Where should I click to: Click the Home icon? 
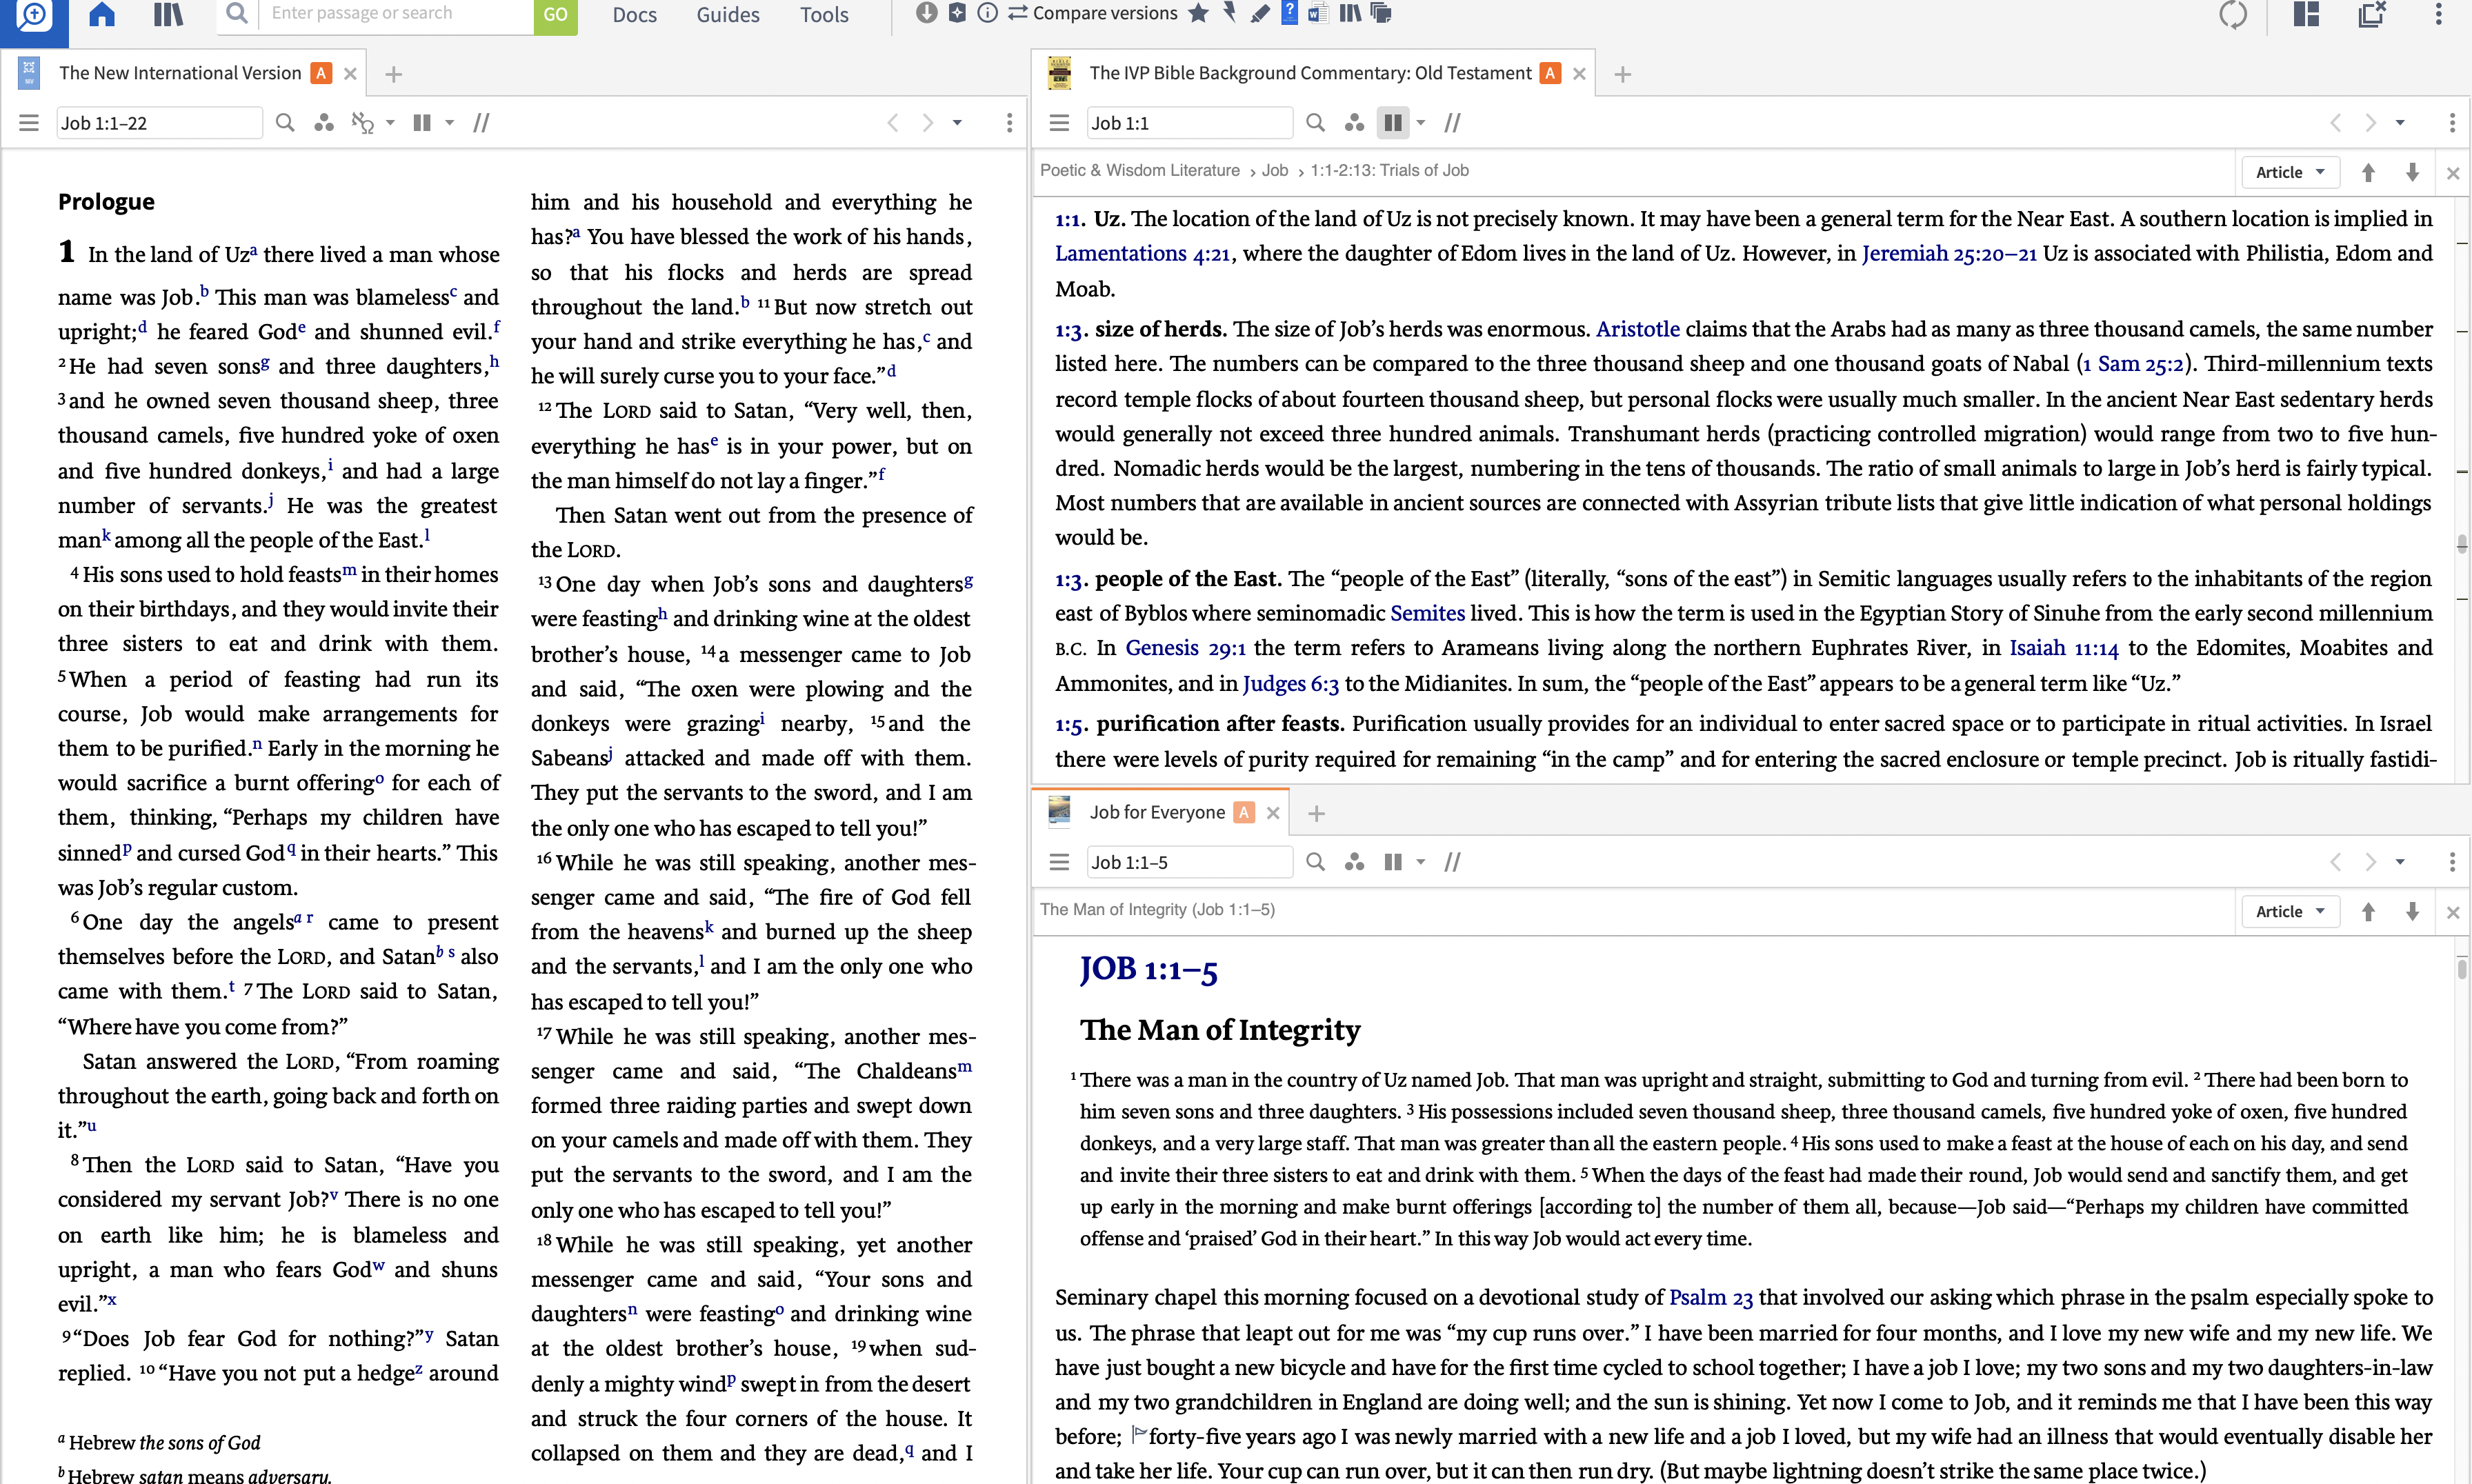pos(101,14)
